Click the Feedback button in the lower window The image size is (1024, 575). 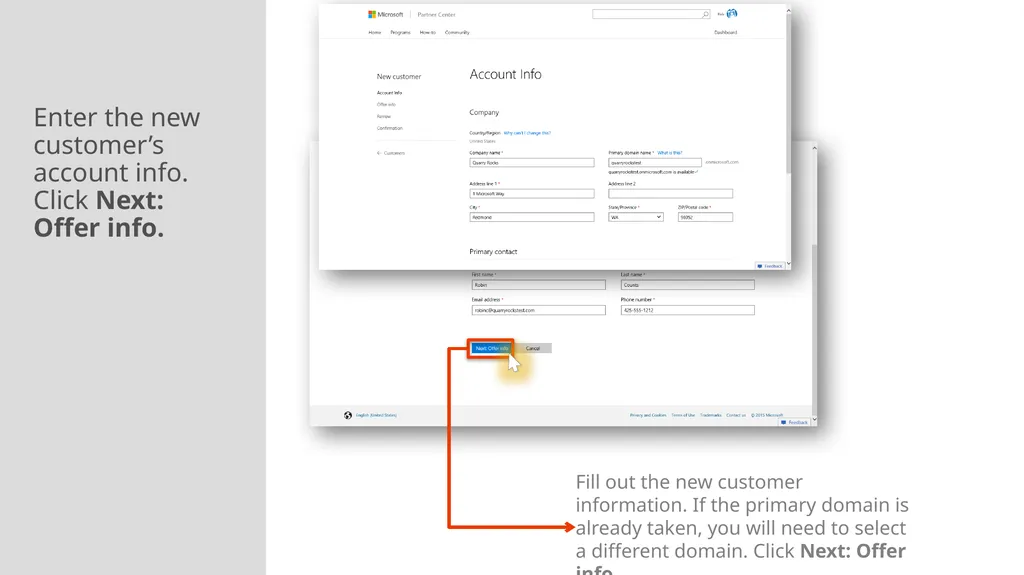(x=794, y=423)
